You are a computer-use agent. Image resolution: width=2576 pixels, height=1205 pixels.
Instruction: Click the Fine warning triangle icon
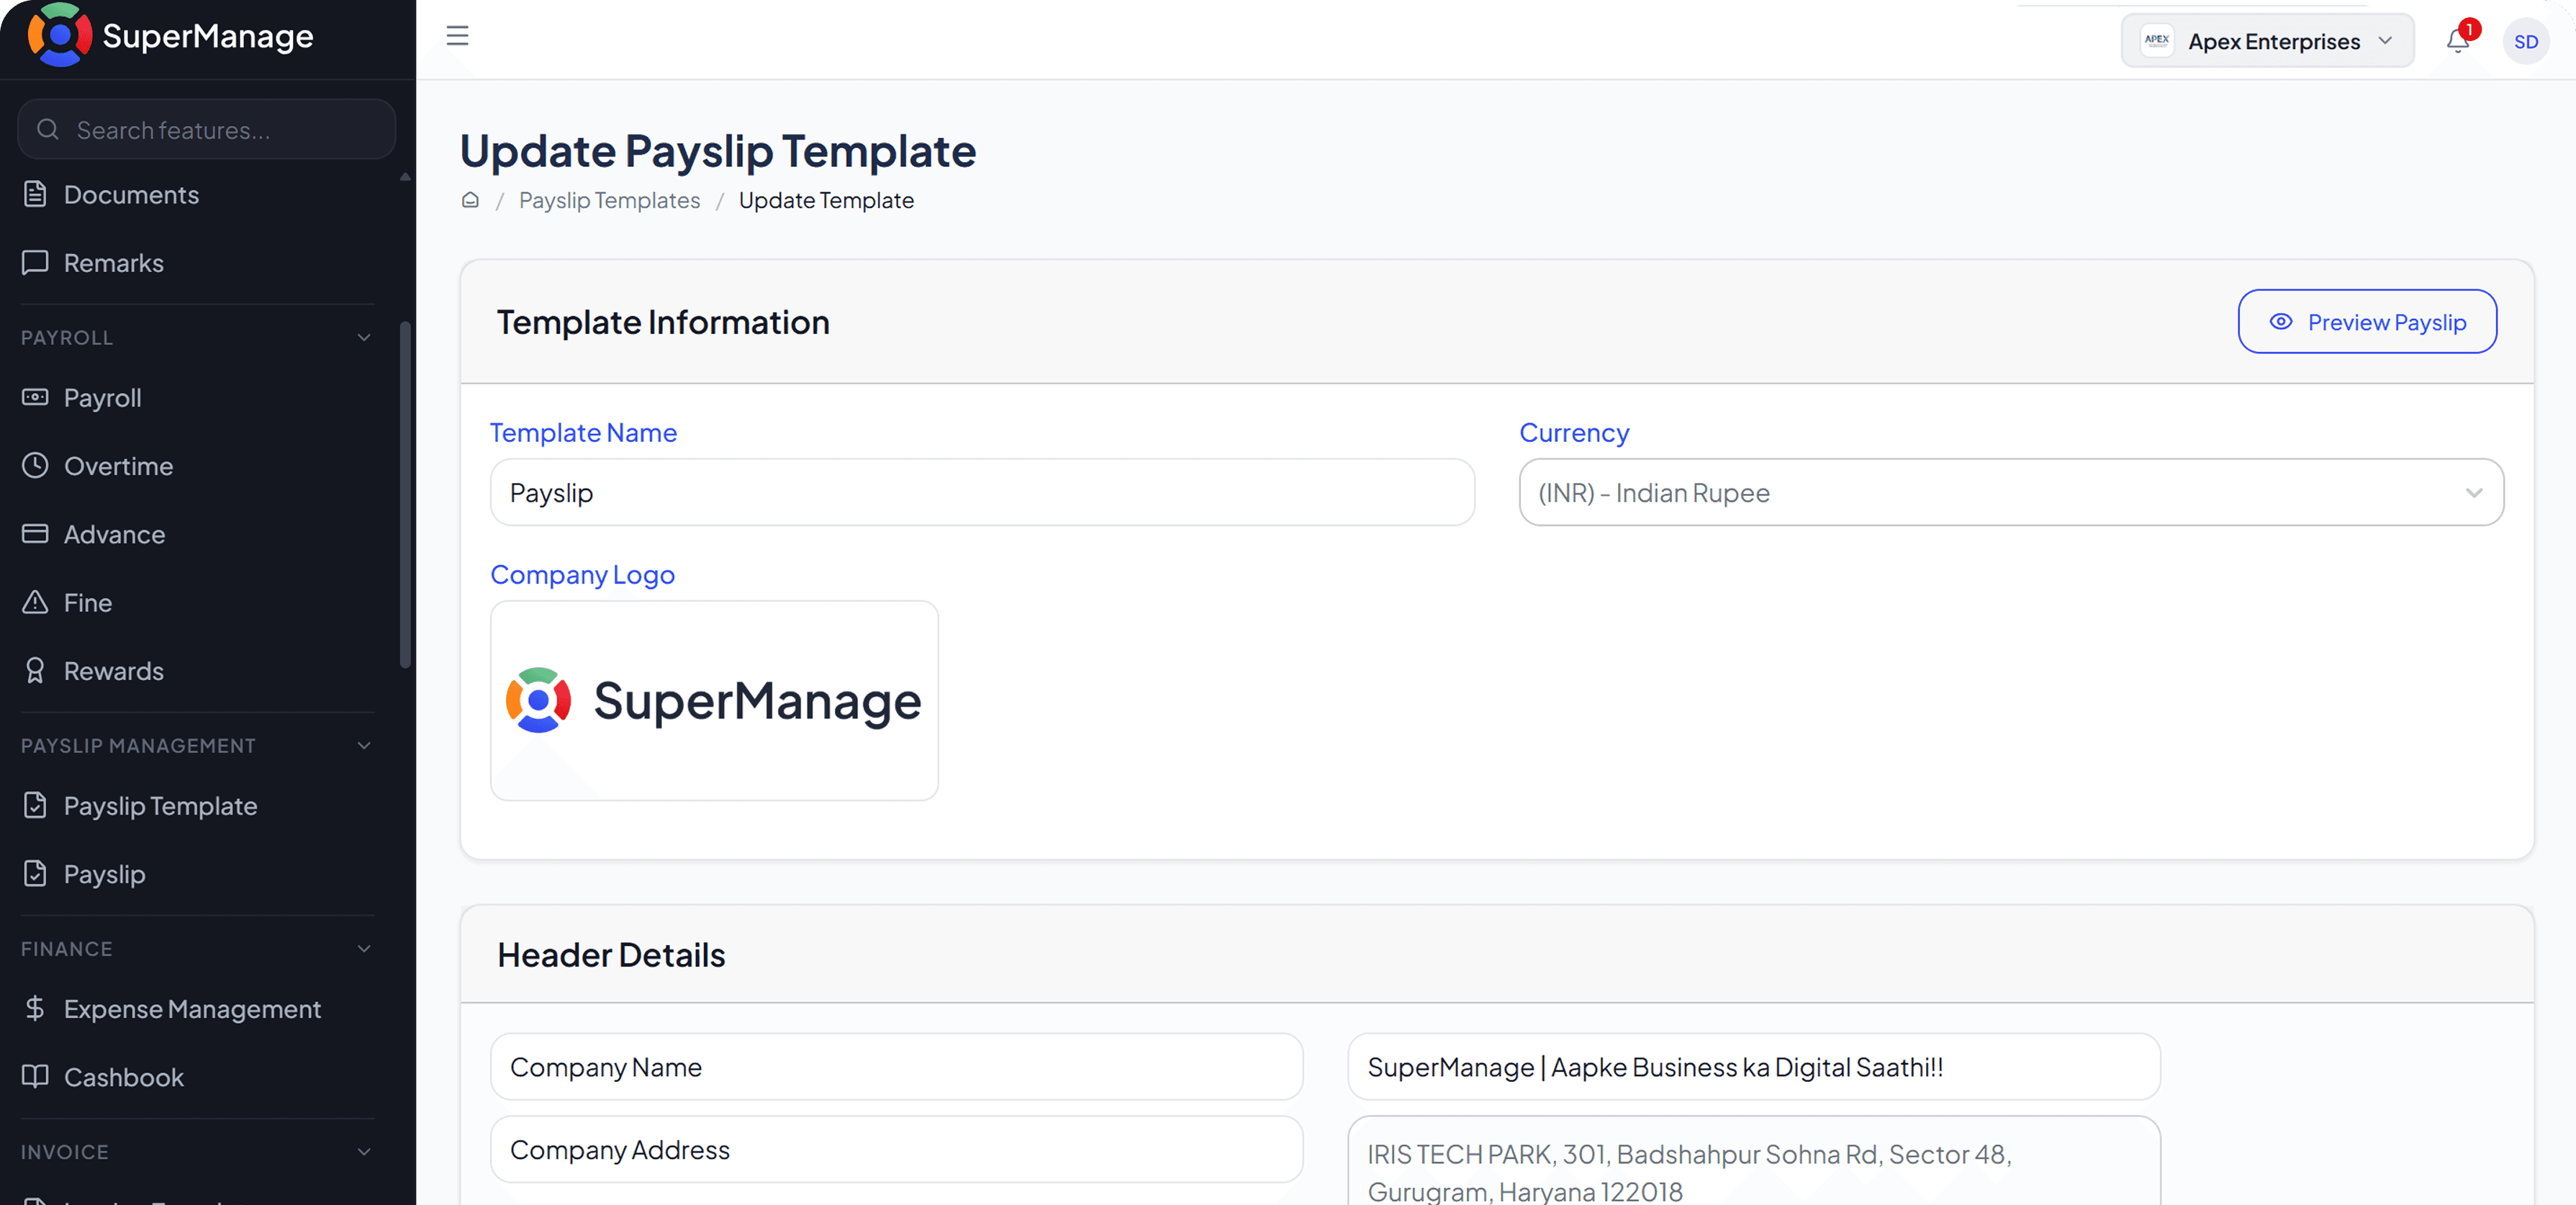[35, 601]
